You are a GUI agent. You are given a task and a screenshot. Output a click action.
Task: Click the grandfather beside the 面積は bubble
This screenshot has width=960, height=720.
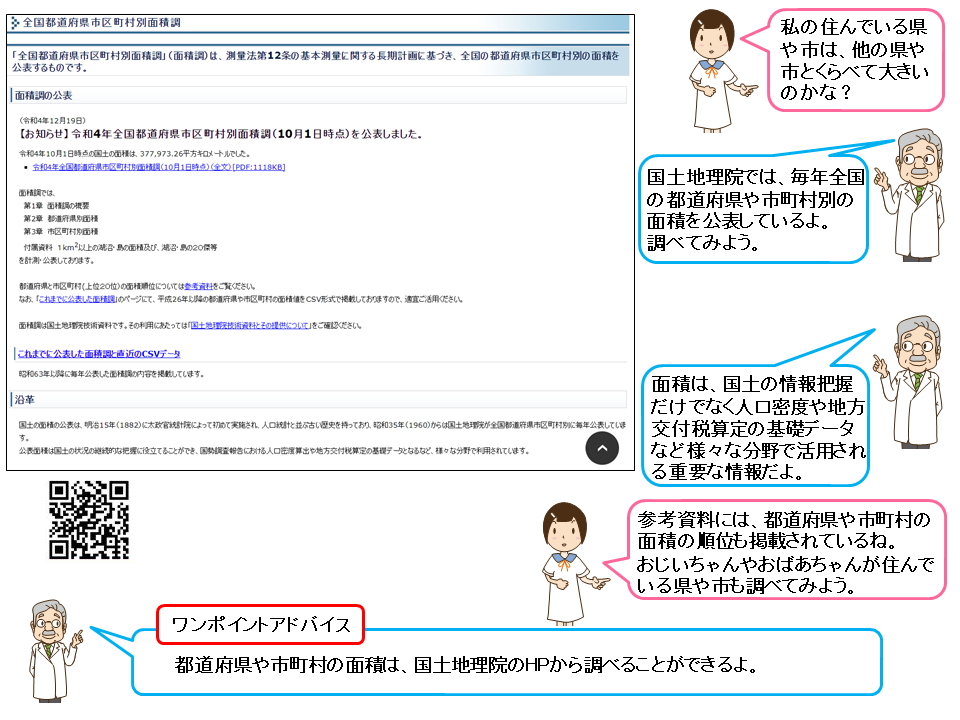(910, 381)
